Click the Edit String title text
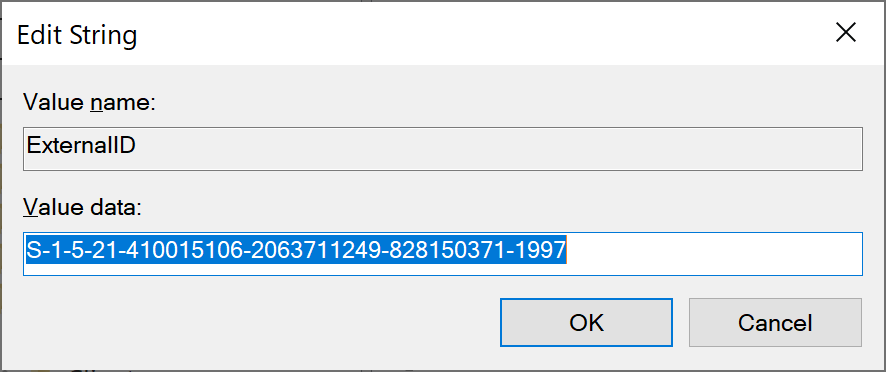Image resolution: width=886 pixels, height=372 pixels. [x=77, y=36]
